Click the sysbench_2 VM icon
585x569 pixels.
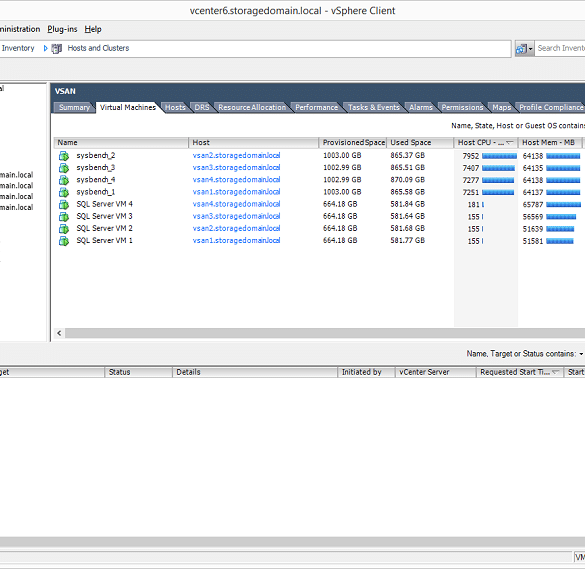pos(64,156)
